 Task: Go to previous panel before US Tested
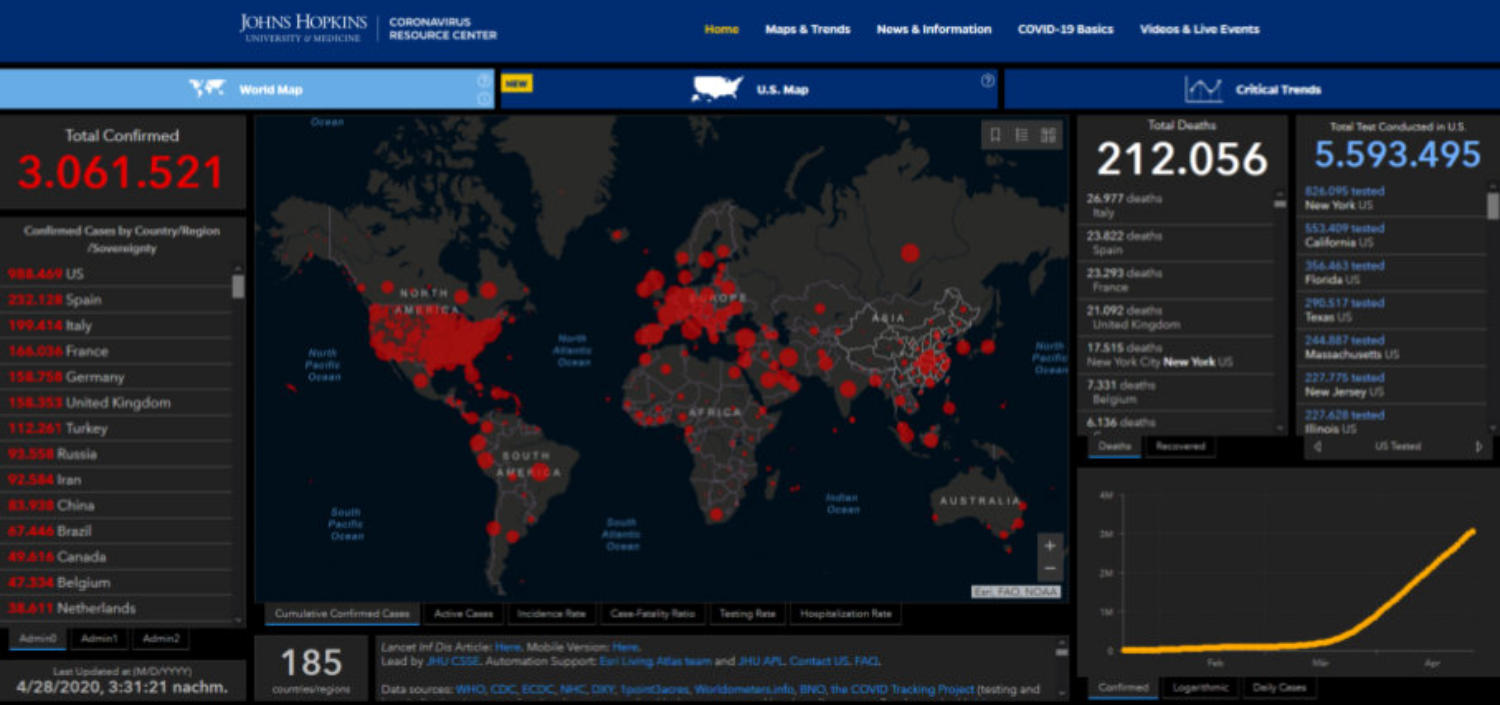pyautogui.click(x=1317, y=447)
